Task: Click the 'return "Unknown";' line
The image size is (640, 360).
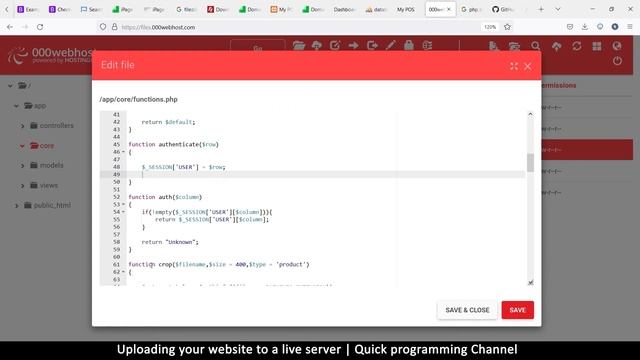Action: 170,242
